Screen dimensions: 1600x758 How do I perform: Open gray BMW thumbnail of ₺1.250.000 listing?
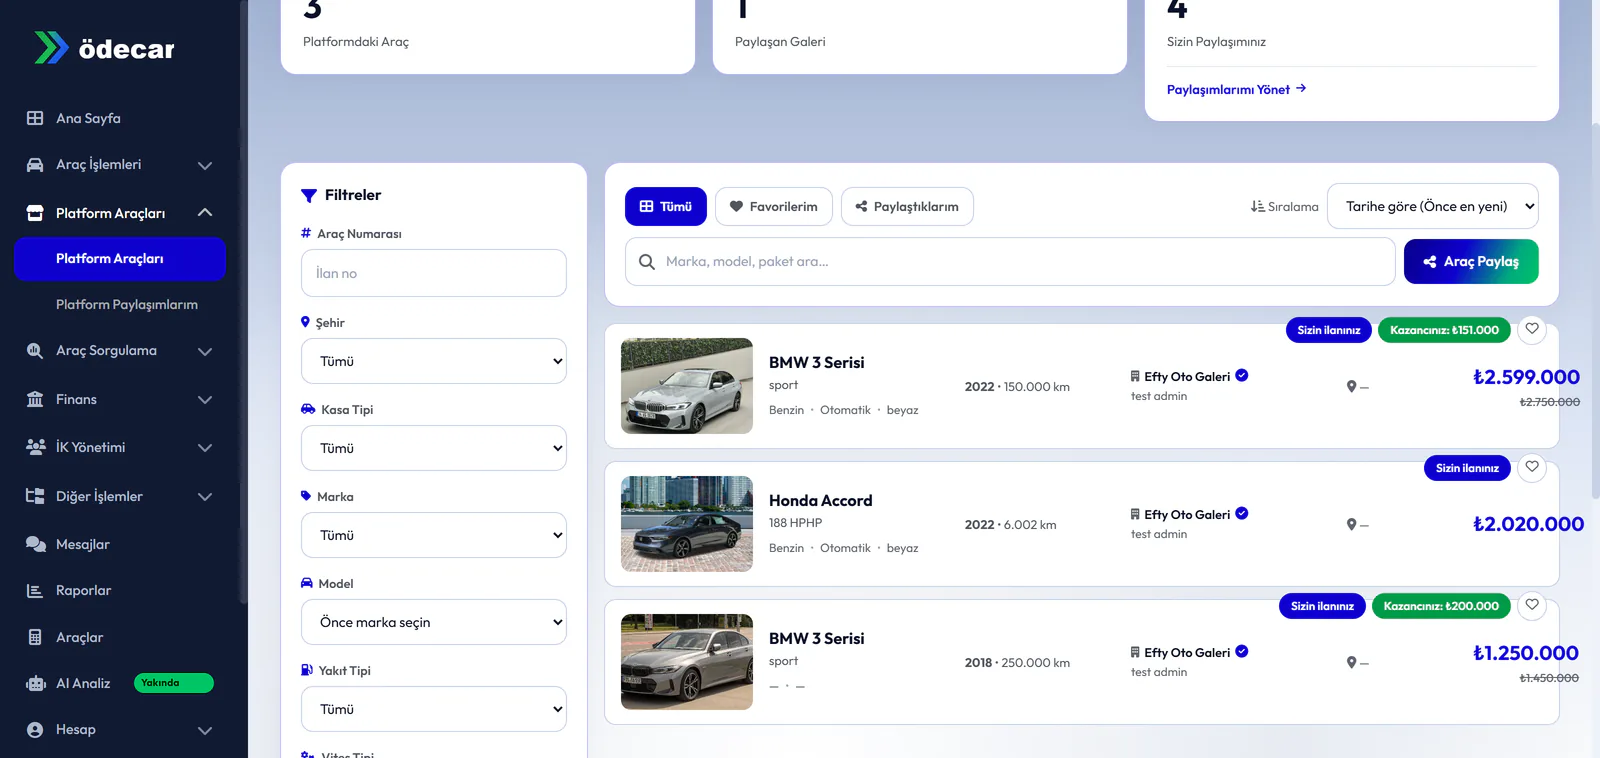tap(687, 662)
